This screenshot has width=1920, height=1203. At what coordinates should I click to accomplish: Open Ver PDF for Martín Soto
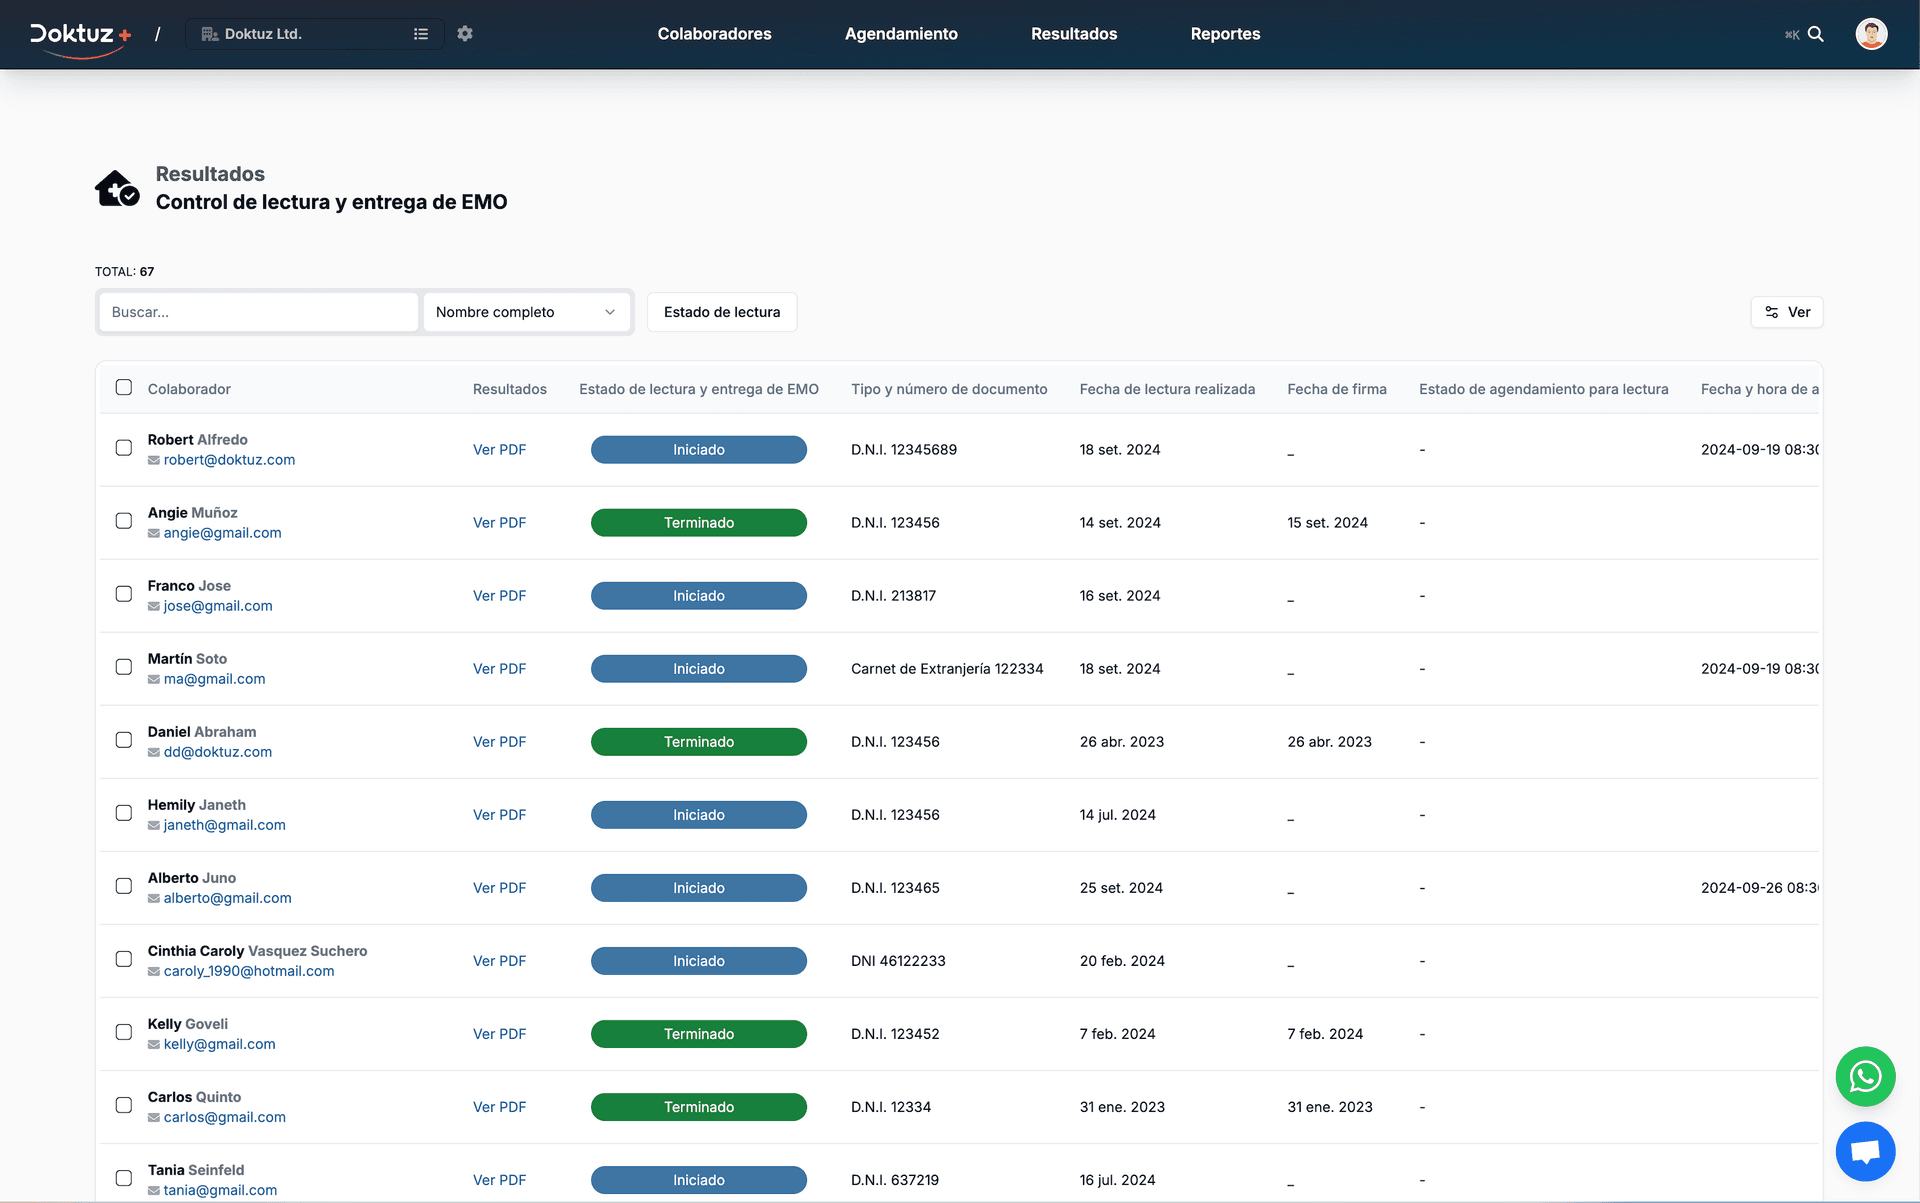[499, 669]
